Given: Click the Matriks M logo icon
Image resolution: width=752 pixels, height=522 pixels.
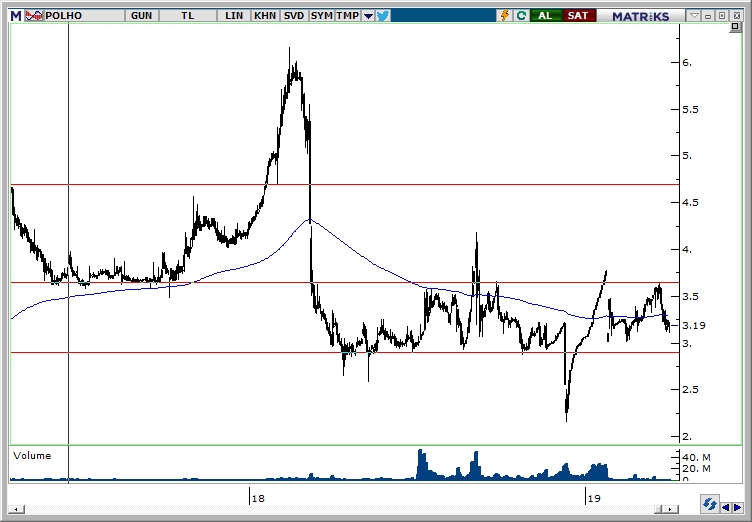Looking at the screenshot, I should click(16, 16).
